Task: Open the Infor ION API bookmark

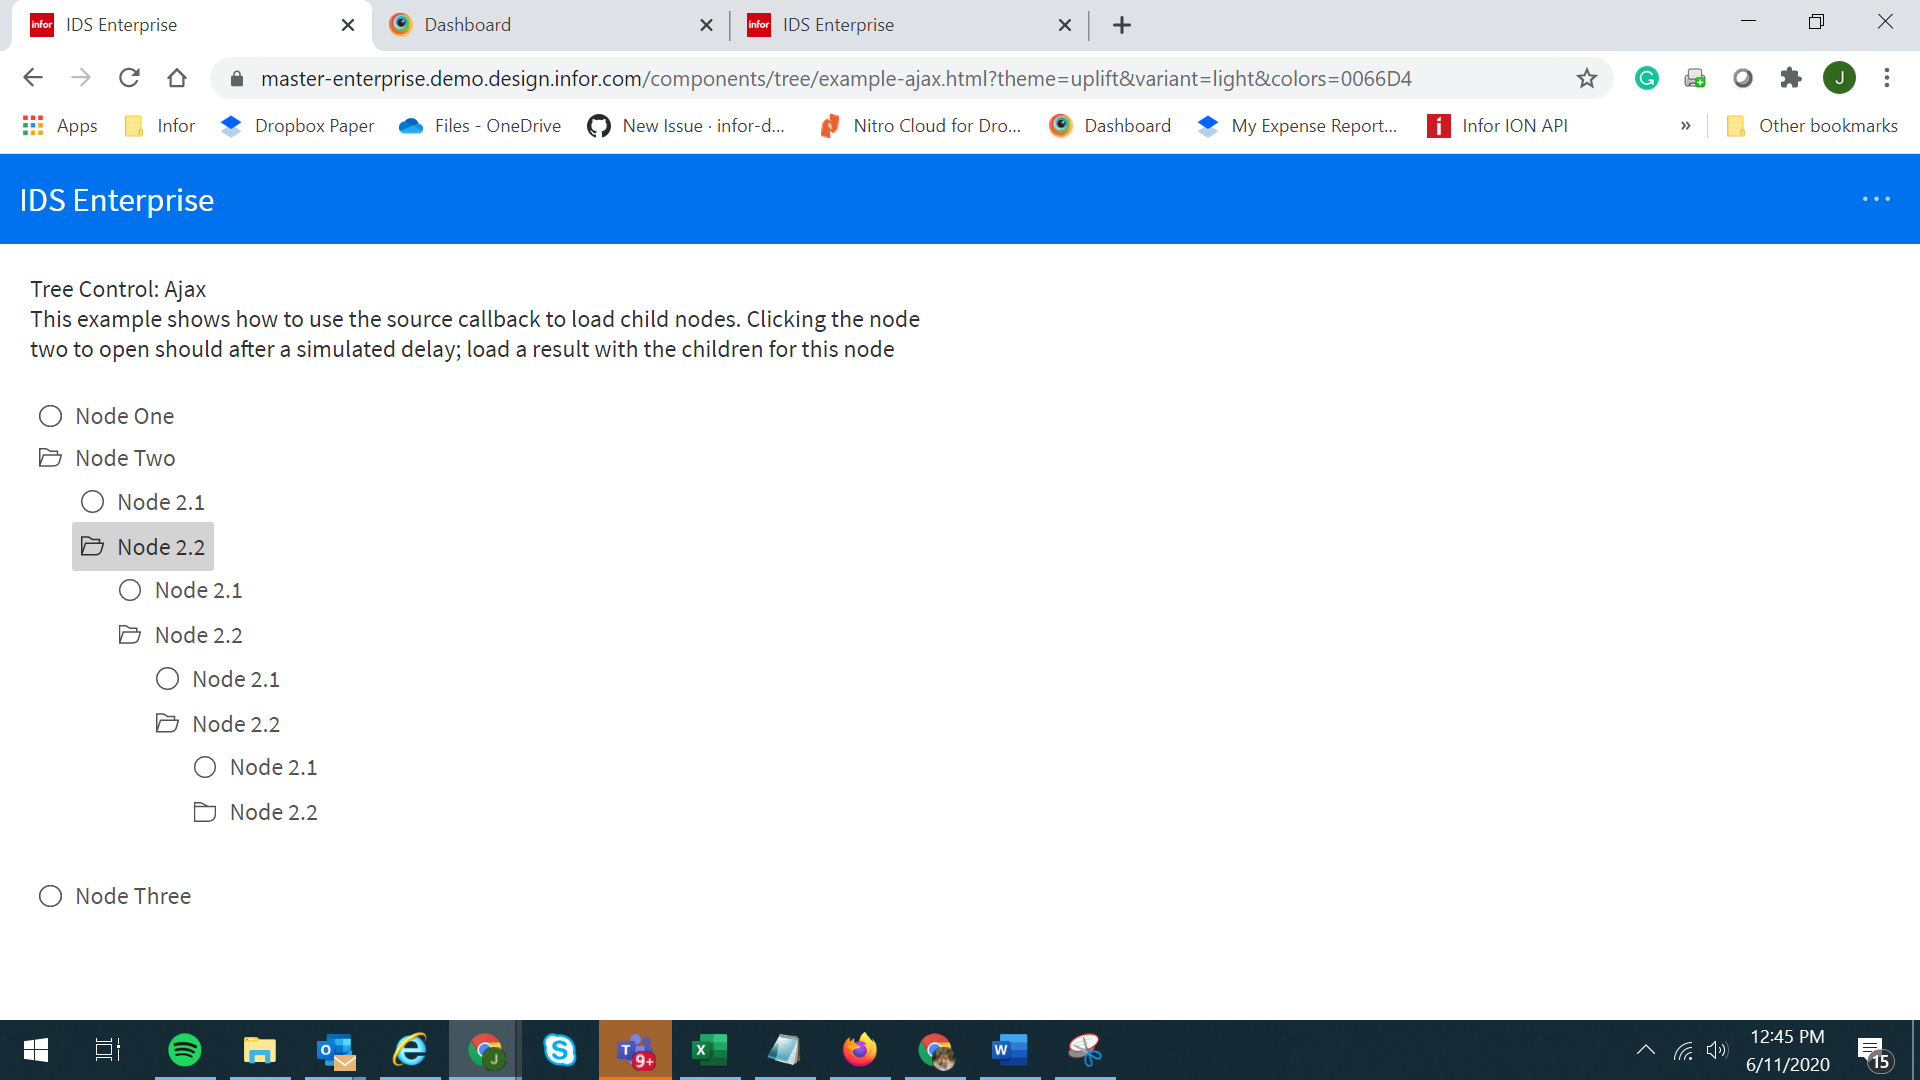Action: [x=1498, y=126]
